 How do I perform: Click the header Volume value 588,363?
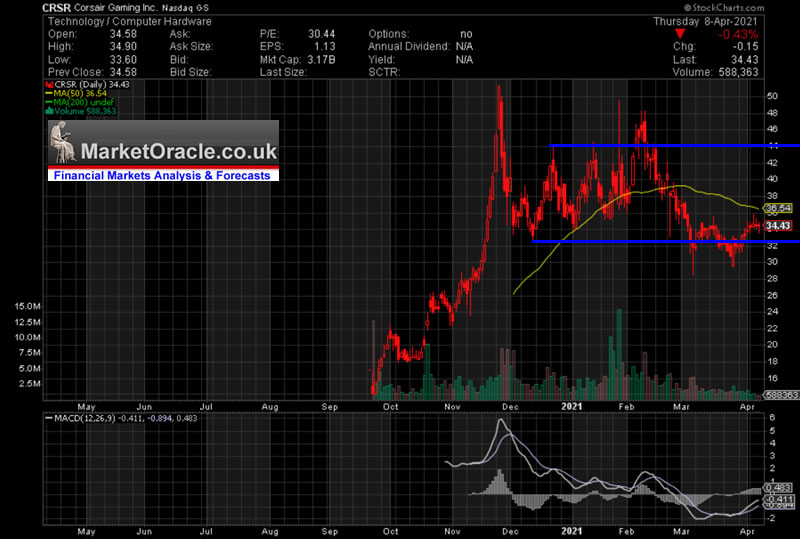point(738,72)
